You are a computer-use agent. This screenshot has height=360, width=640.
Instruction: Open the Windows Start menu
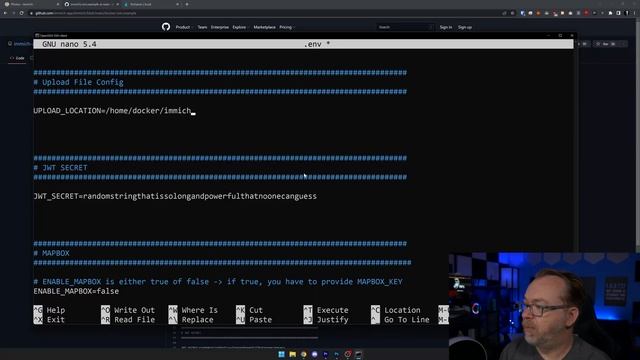281,354
